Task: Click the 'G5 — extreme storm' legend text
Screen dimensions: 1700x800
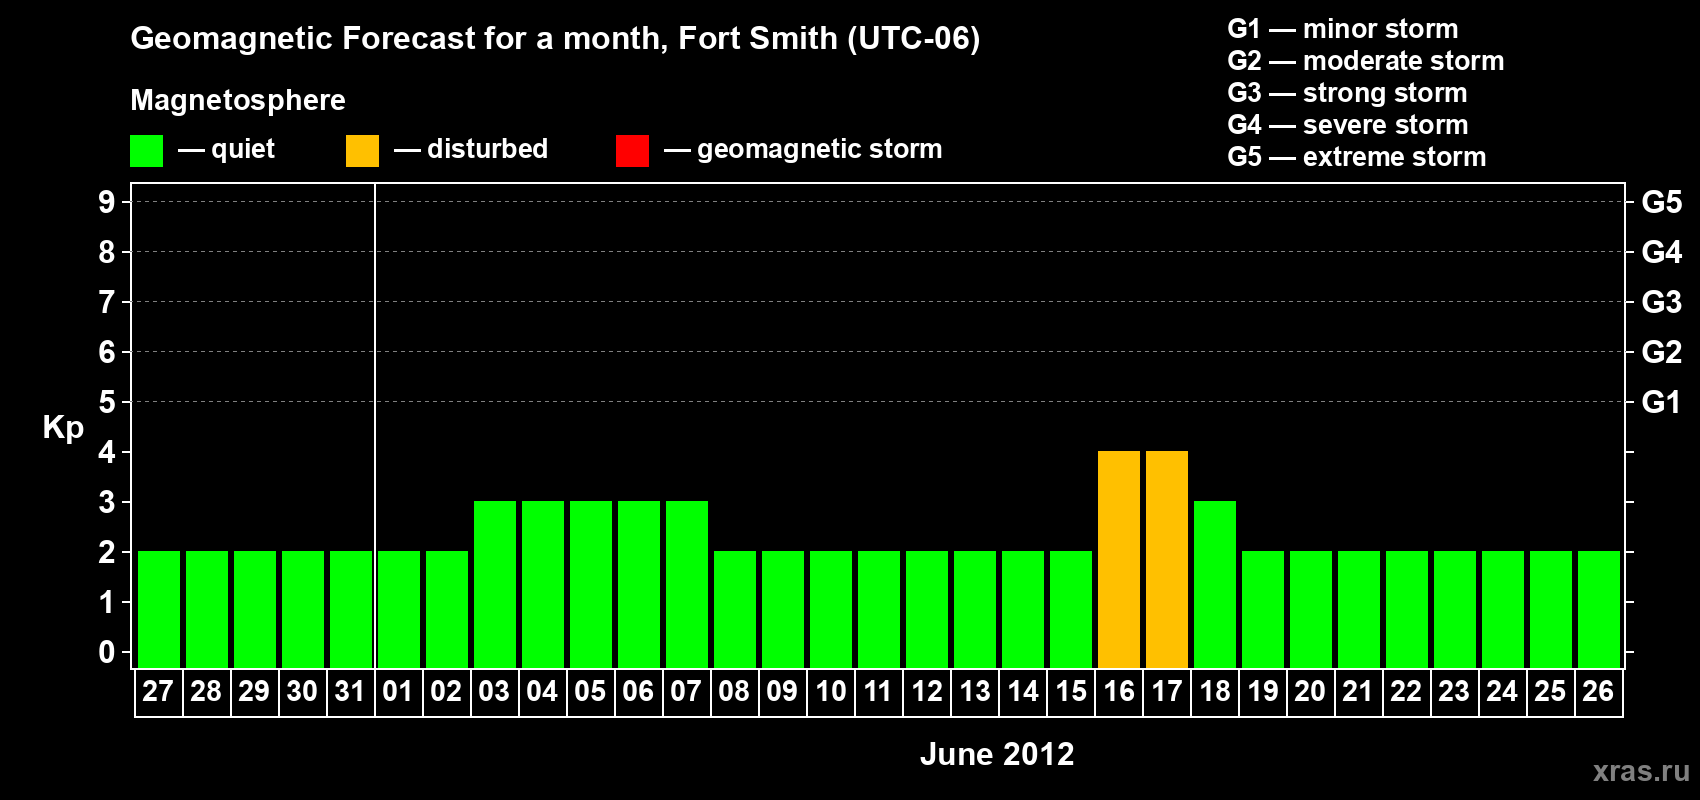Action: click(1357, 157)
